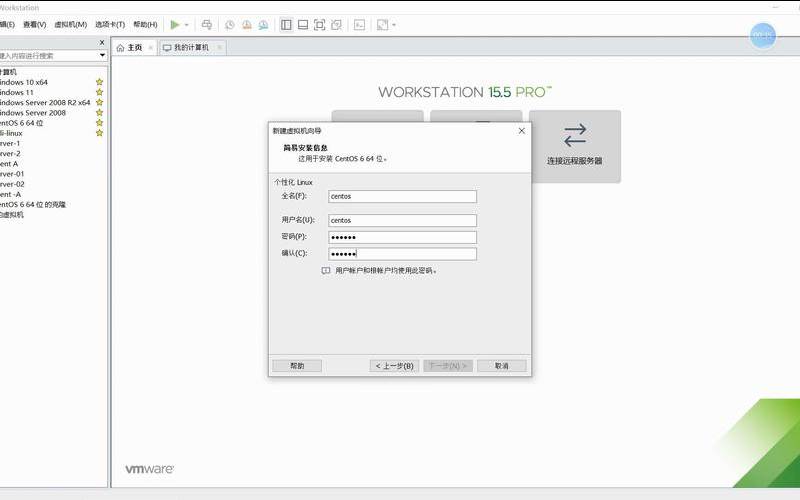Screen dimensions: 800x500
Task: Click the green Power On play icon
Action: (175, 24)
